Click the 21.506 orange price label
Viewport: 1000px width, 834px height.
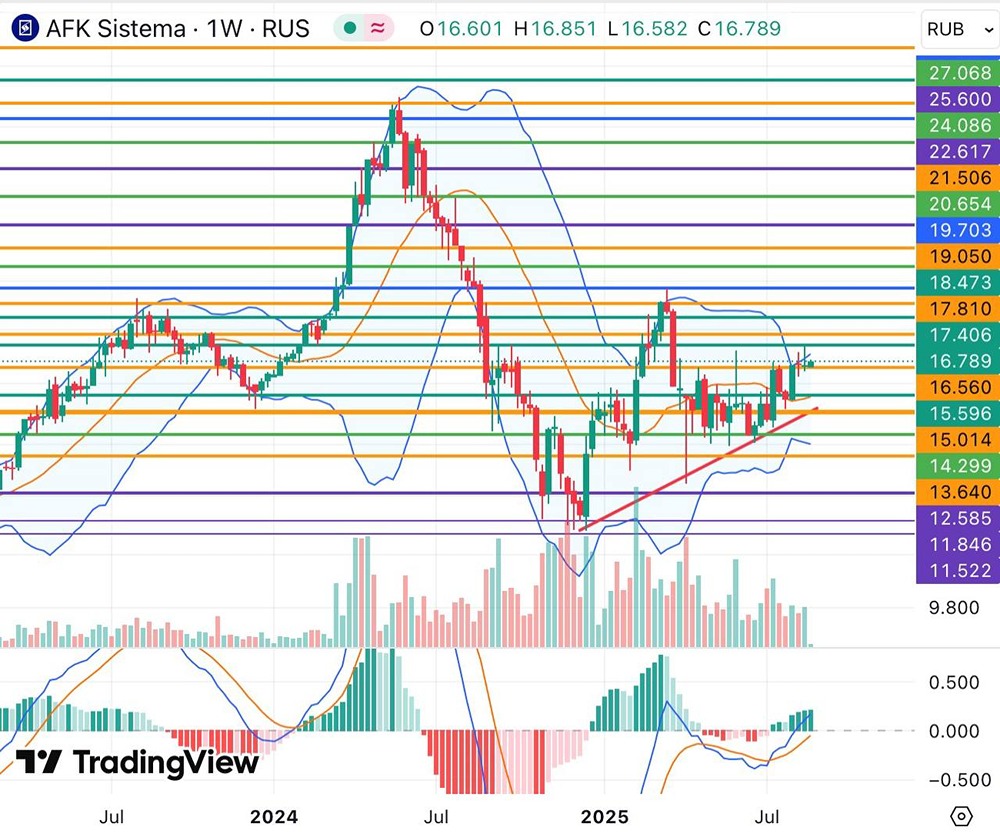point(957,178)
